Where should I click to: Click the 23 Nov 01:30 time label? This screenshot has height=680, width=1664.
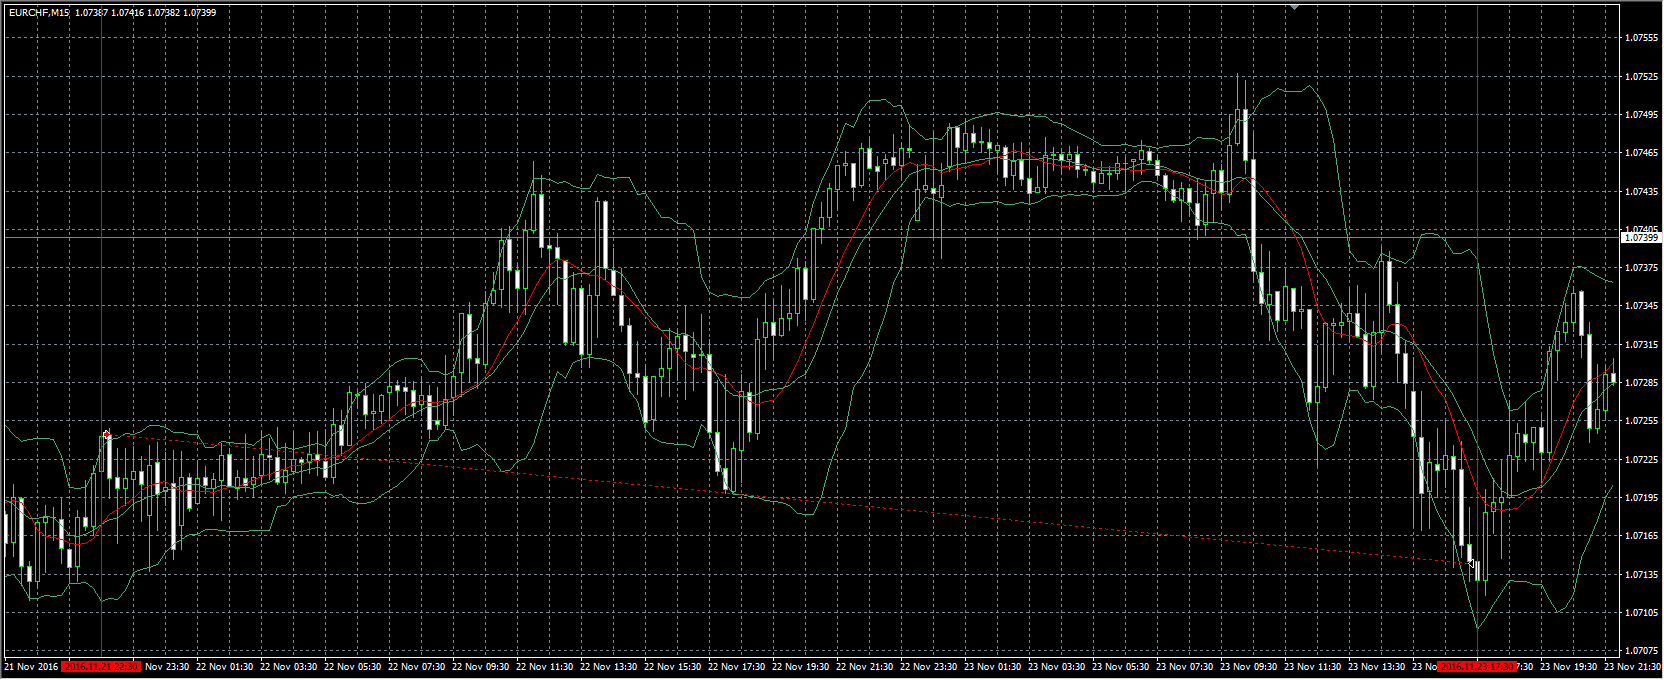coord(993,666)
